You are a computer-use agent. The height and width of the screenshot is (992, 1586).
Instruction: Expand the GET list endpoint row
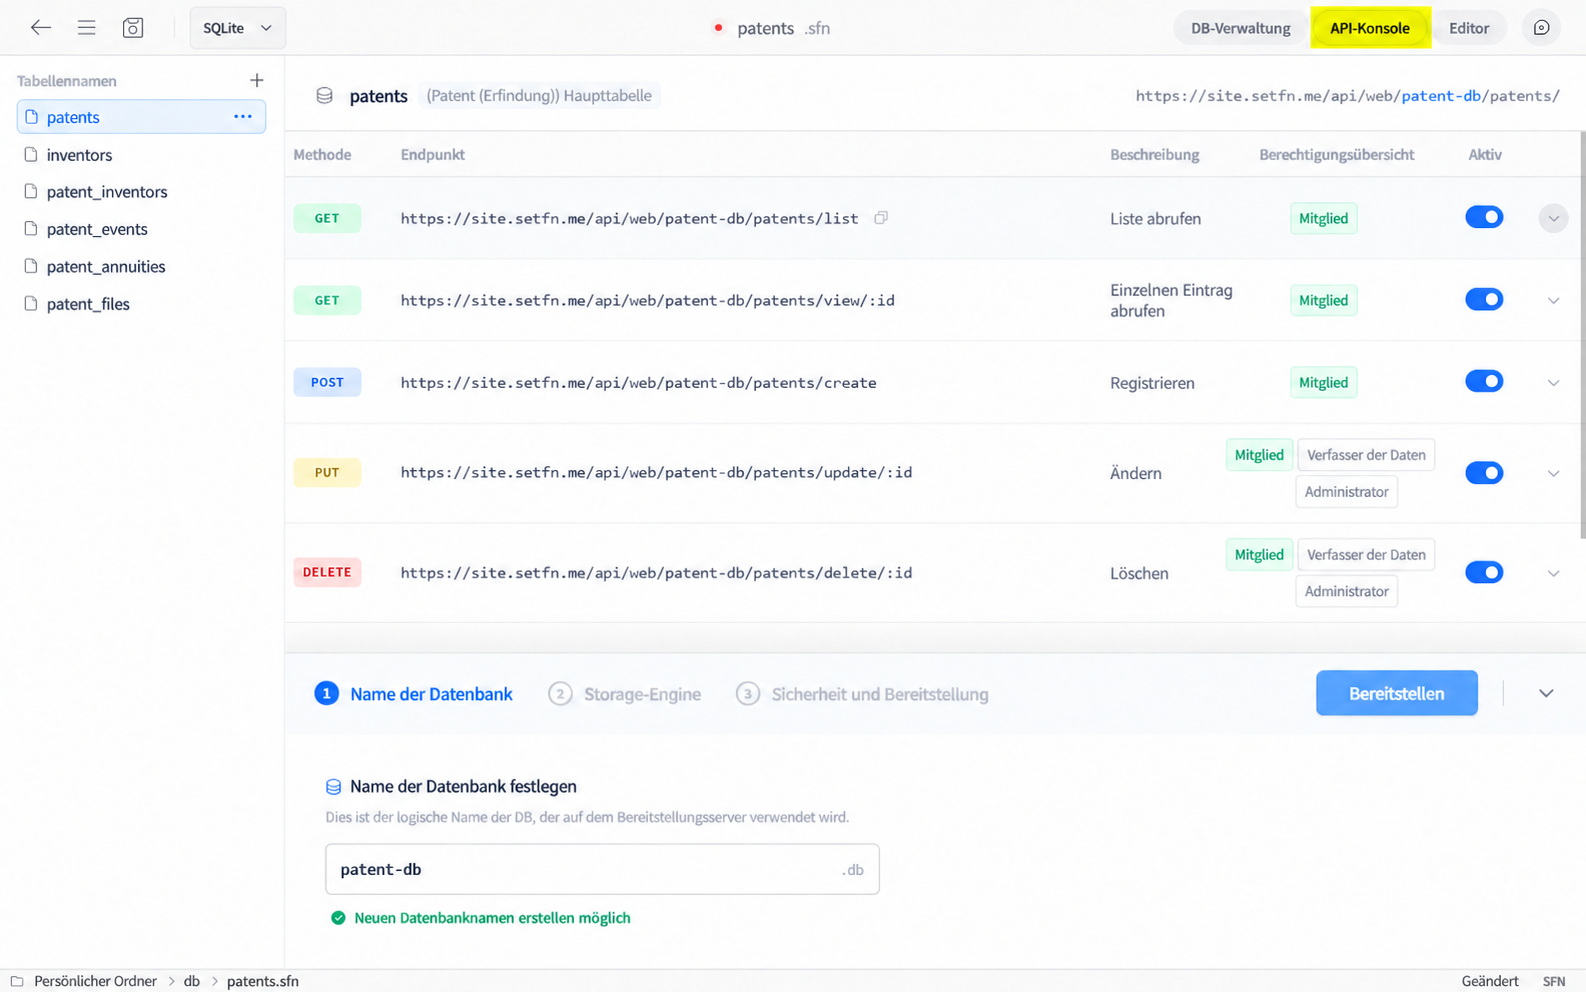click(1553, 218)
